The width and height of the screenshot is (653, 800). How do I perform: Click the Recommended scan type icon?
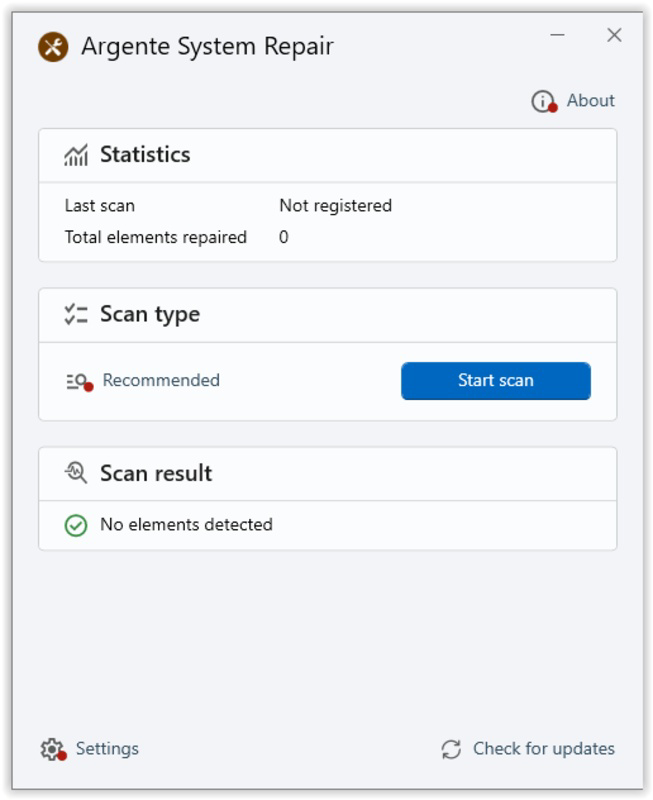tap(79, 381)
